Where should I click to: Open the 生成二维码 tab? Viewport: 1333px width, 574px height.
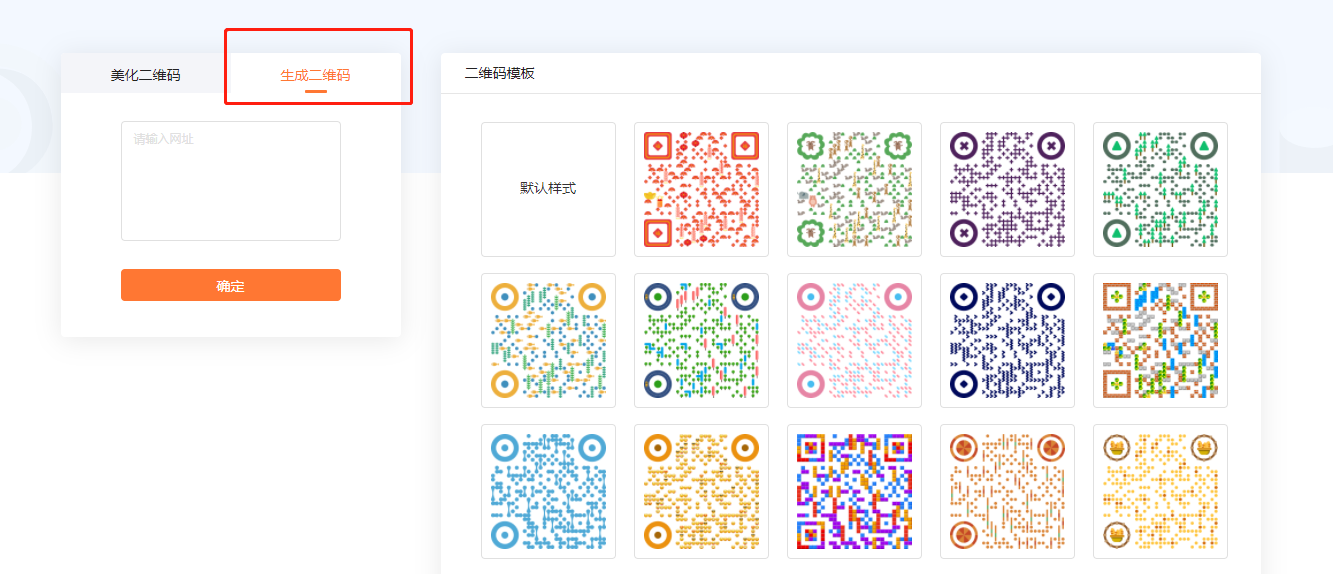pos(315,75)
